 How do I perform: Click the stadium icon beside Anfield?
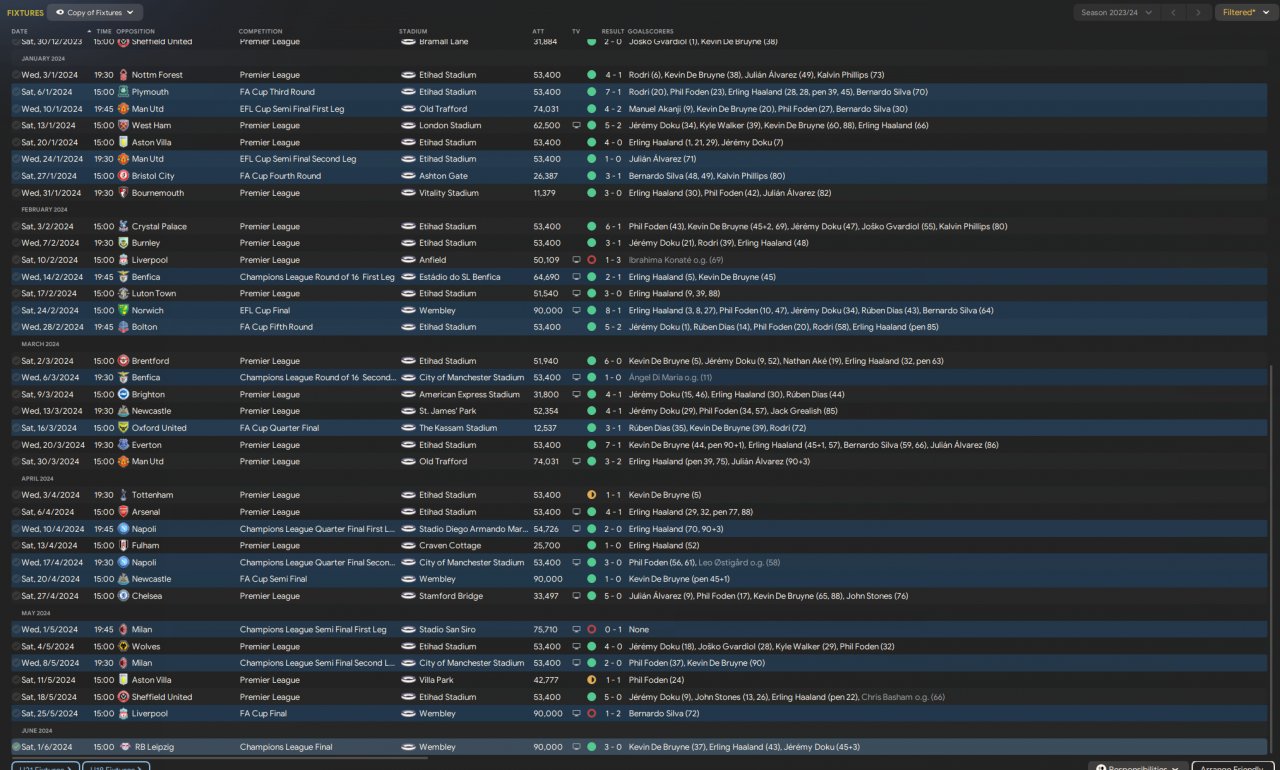(x=408, y=260)
